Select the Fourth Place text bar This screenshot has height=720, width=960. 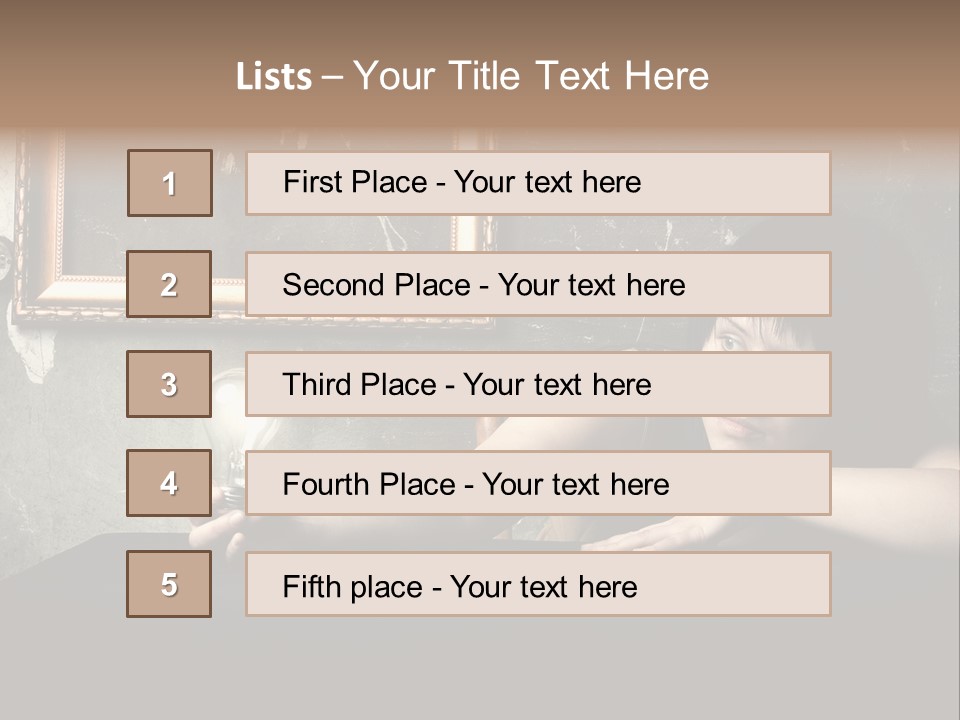pos(538,484)
